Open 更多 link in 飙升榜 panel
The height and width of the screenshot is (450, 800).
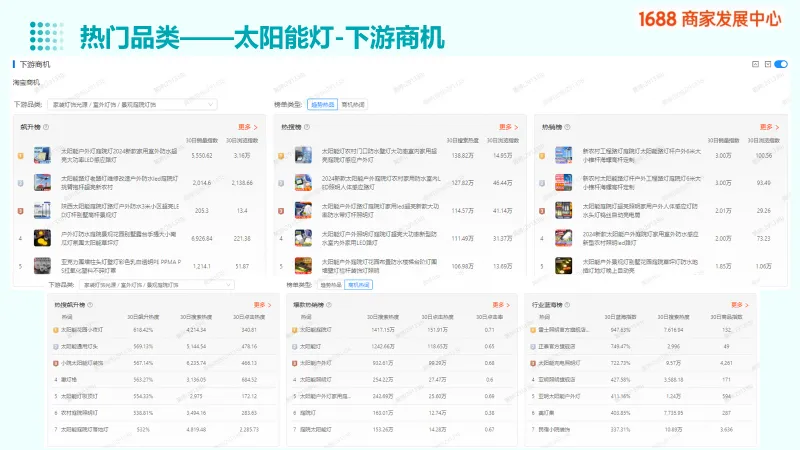pos(247,128)
